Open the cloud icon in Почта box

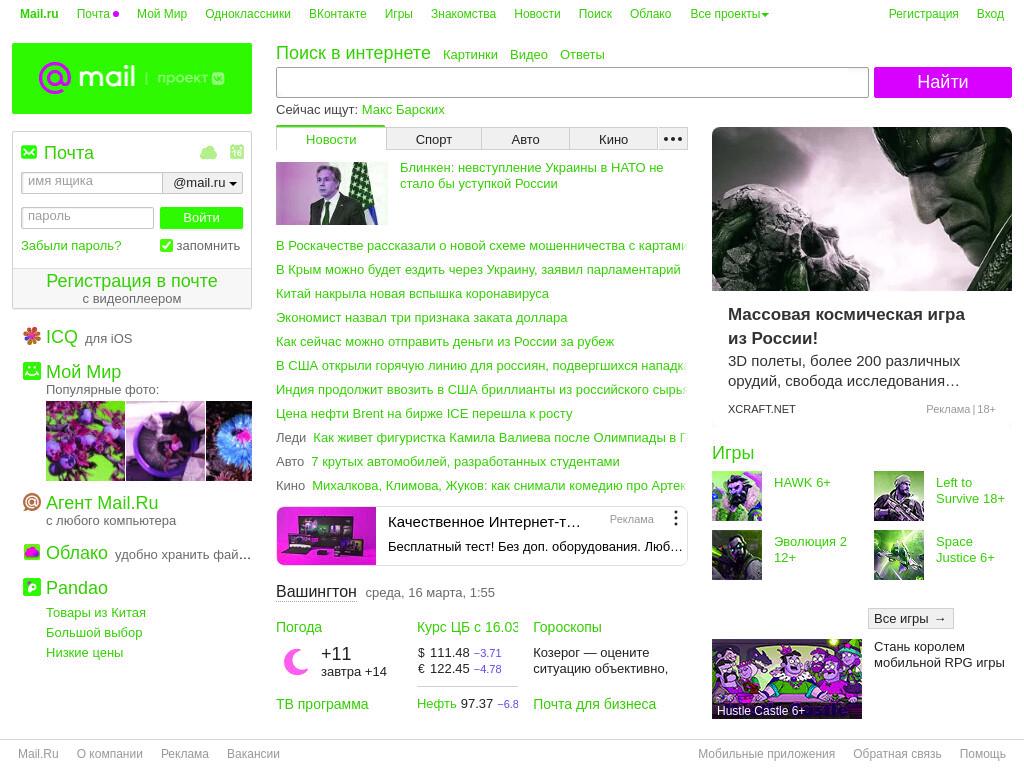click(x=208, y=153)
